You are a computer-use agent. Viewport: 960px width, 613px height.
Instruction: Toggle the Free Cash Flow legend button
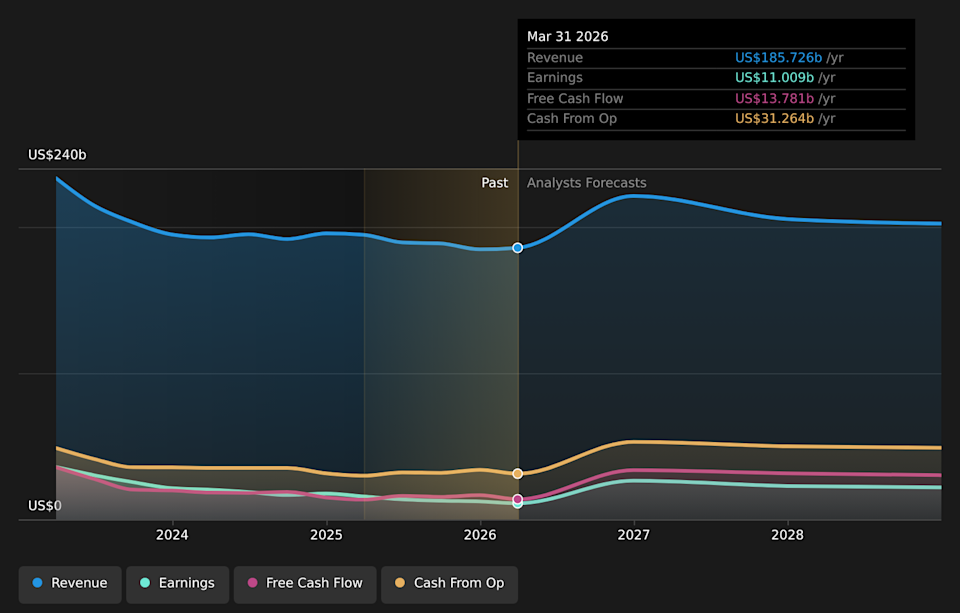click(305, 584)
